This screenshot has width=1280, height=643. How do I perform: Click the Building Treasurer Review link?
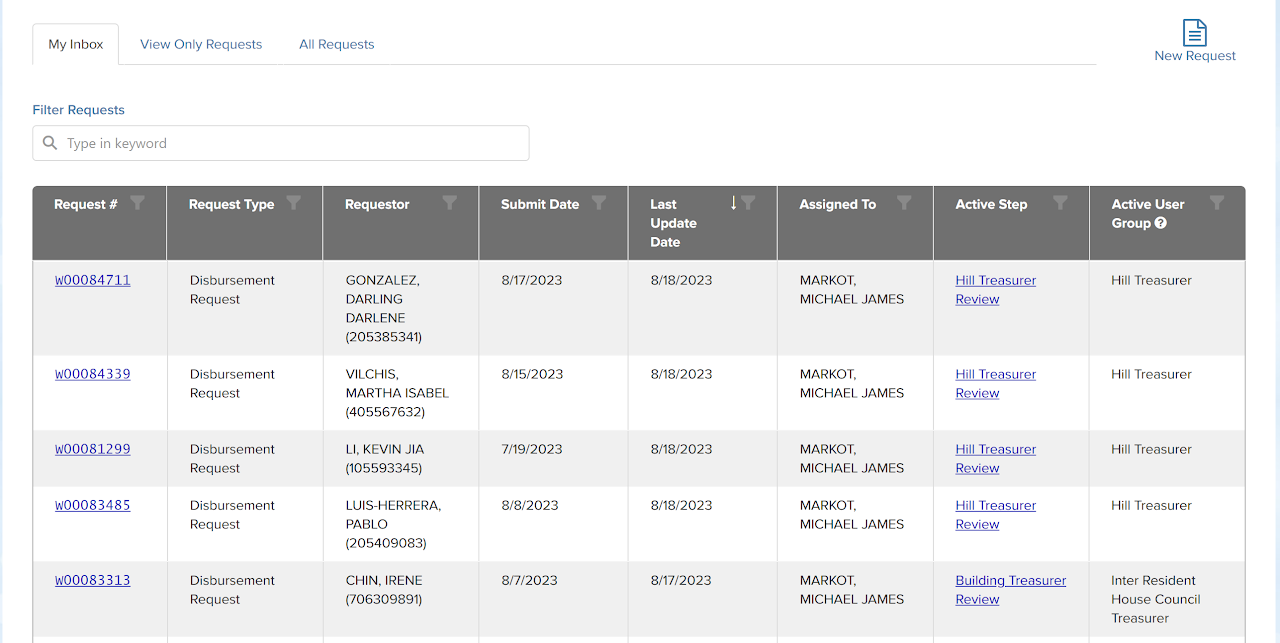(1010, 580)
